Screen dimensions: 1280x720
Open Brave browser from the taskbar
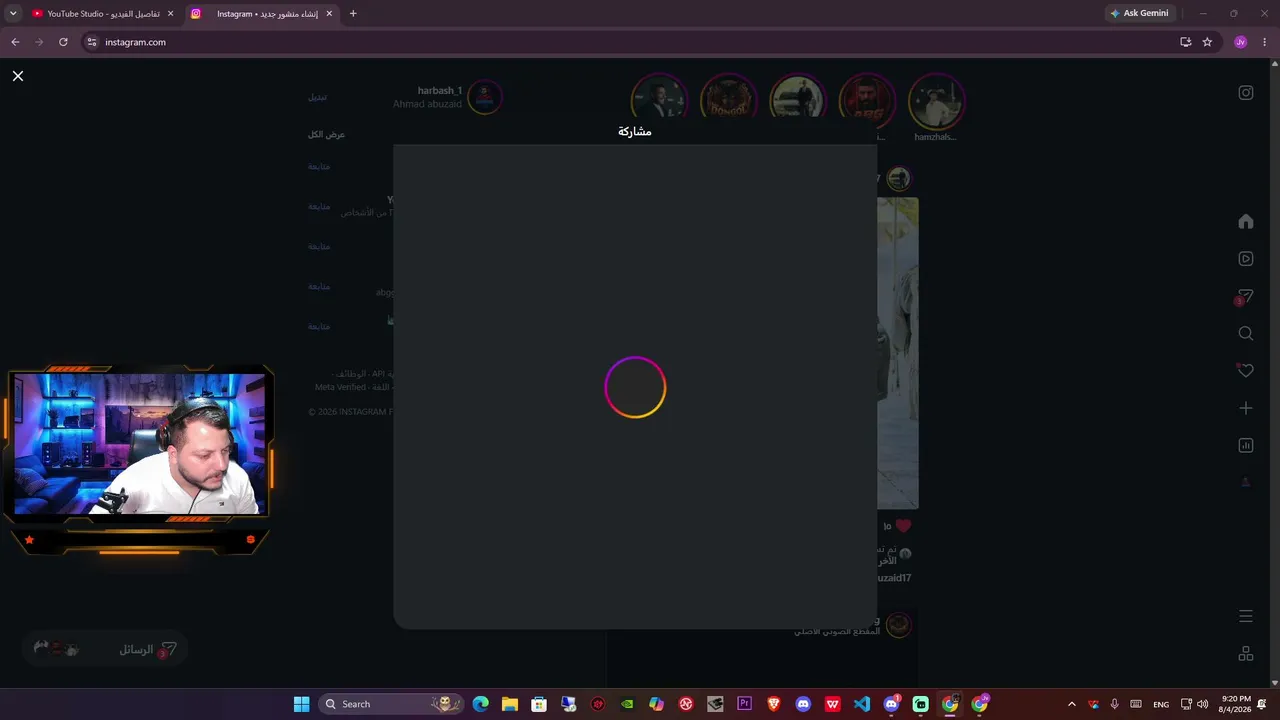click(x=773, y=704)
